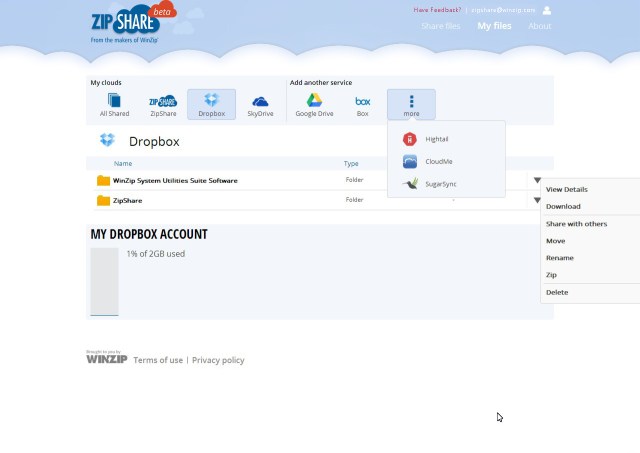Click the Have Feedback? link

437,10
